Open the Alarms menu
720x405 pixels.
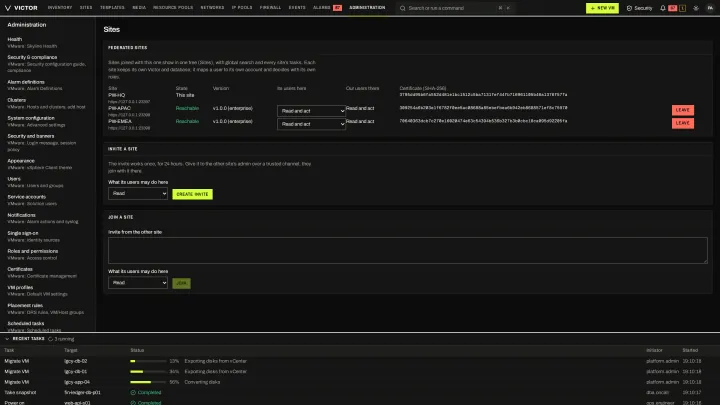(321, 8)
